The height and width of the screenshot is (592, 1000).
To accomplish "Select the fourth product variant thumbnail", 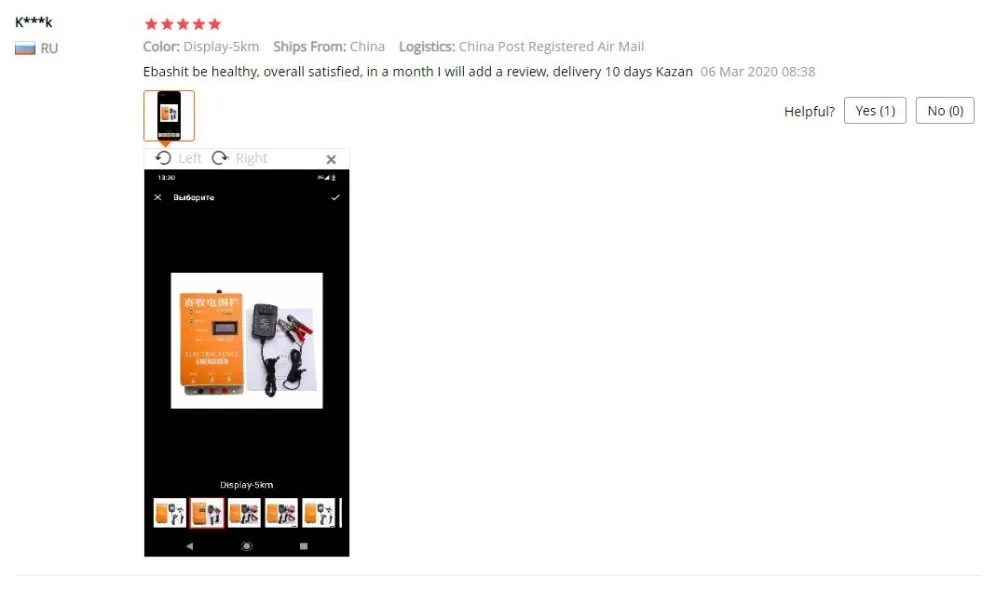I will pos(281,513).
